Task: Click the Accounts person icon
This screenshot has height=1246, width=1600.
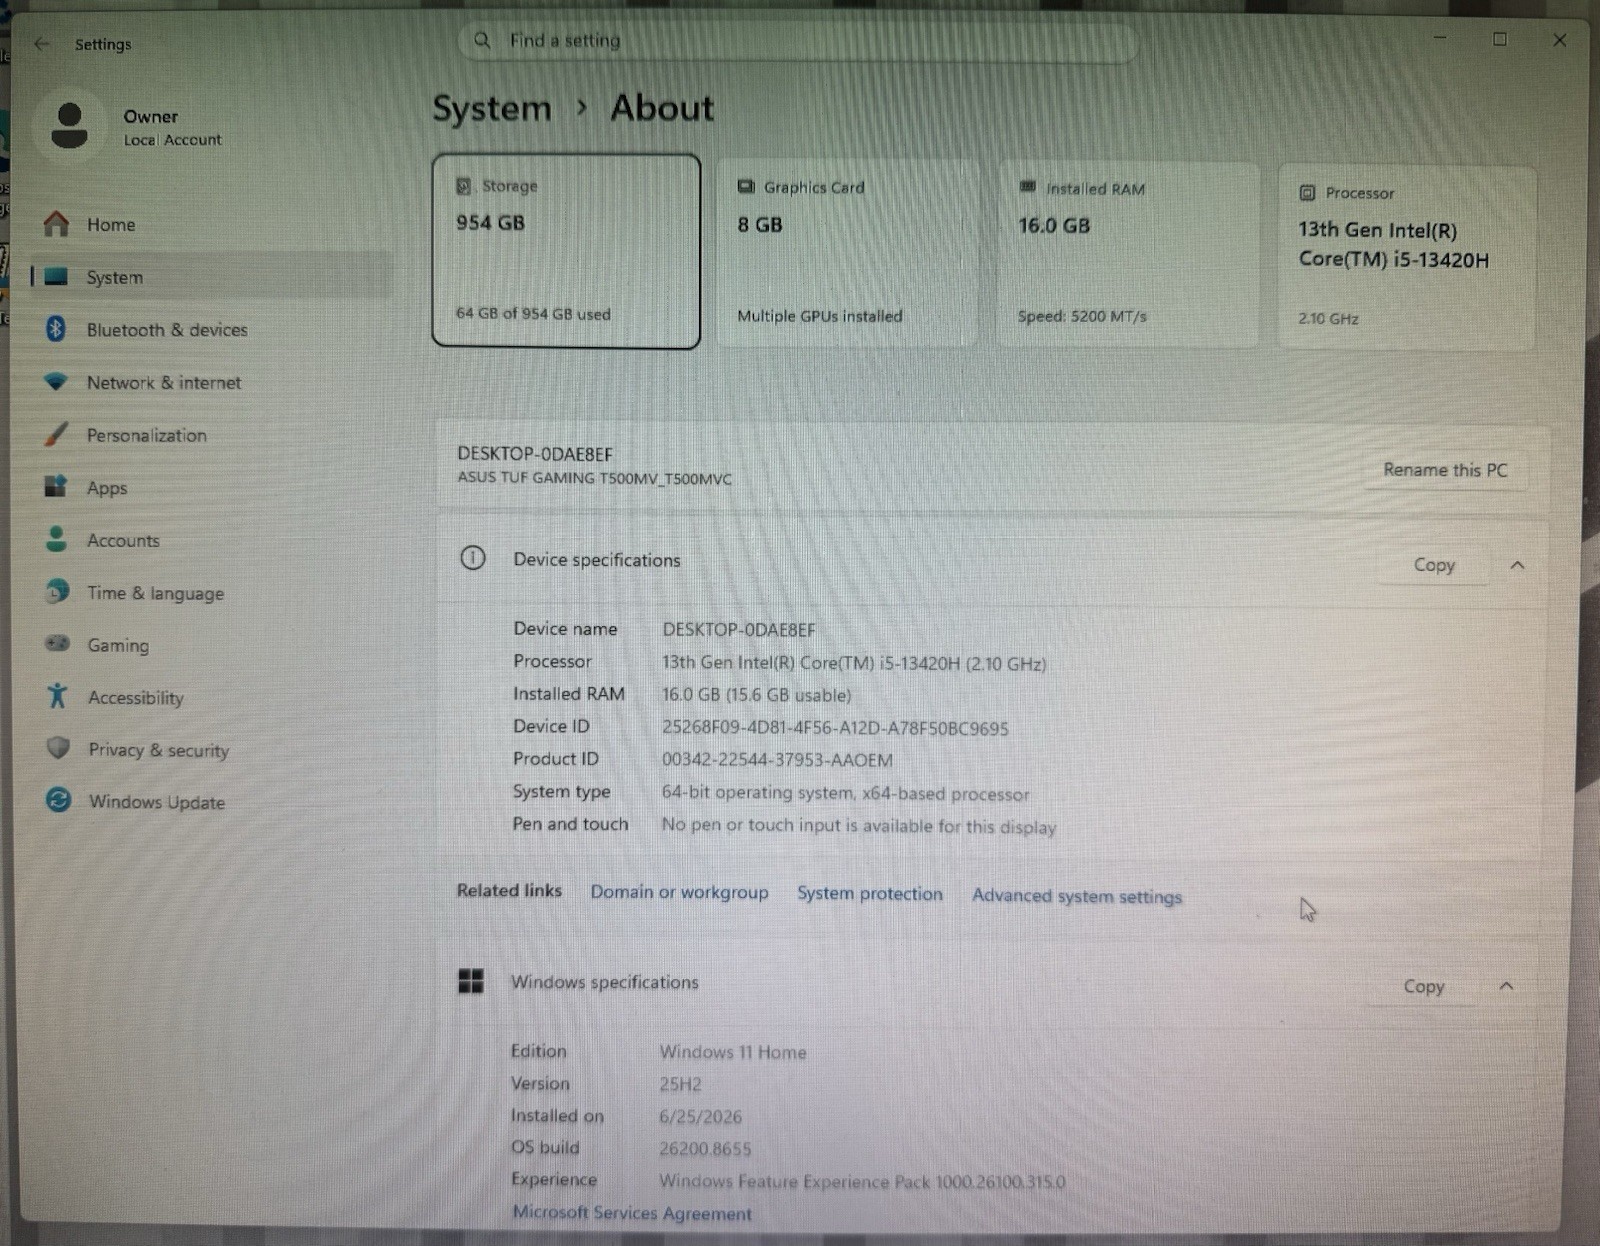Action: pyautogui.click(x=57, y=539)
